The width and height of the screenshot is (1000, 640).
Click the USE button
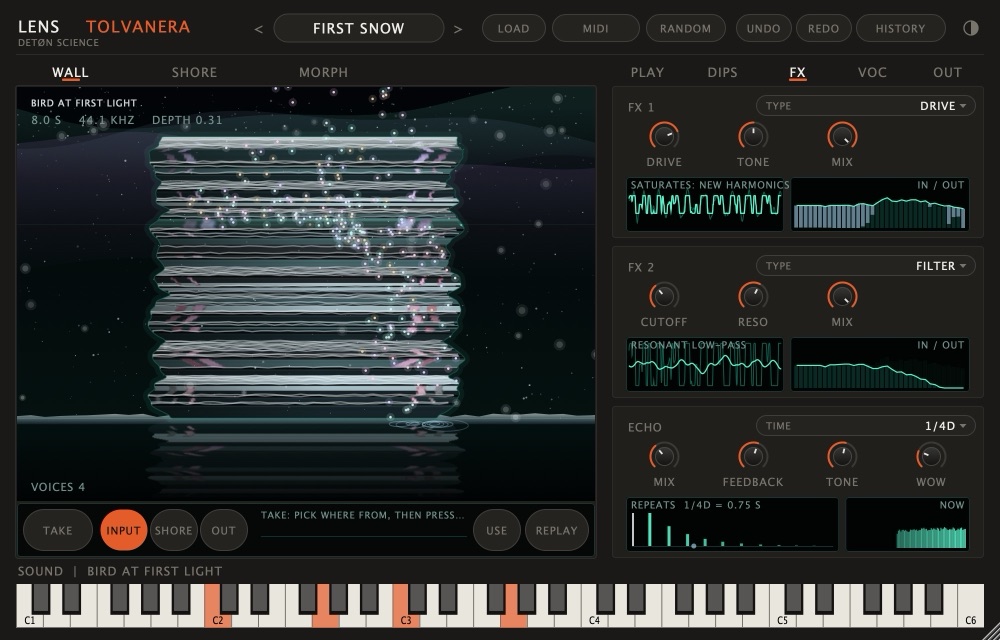point(497,530)
